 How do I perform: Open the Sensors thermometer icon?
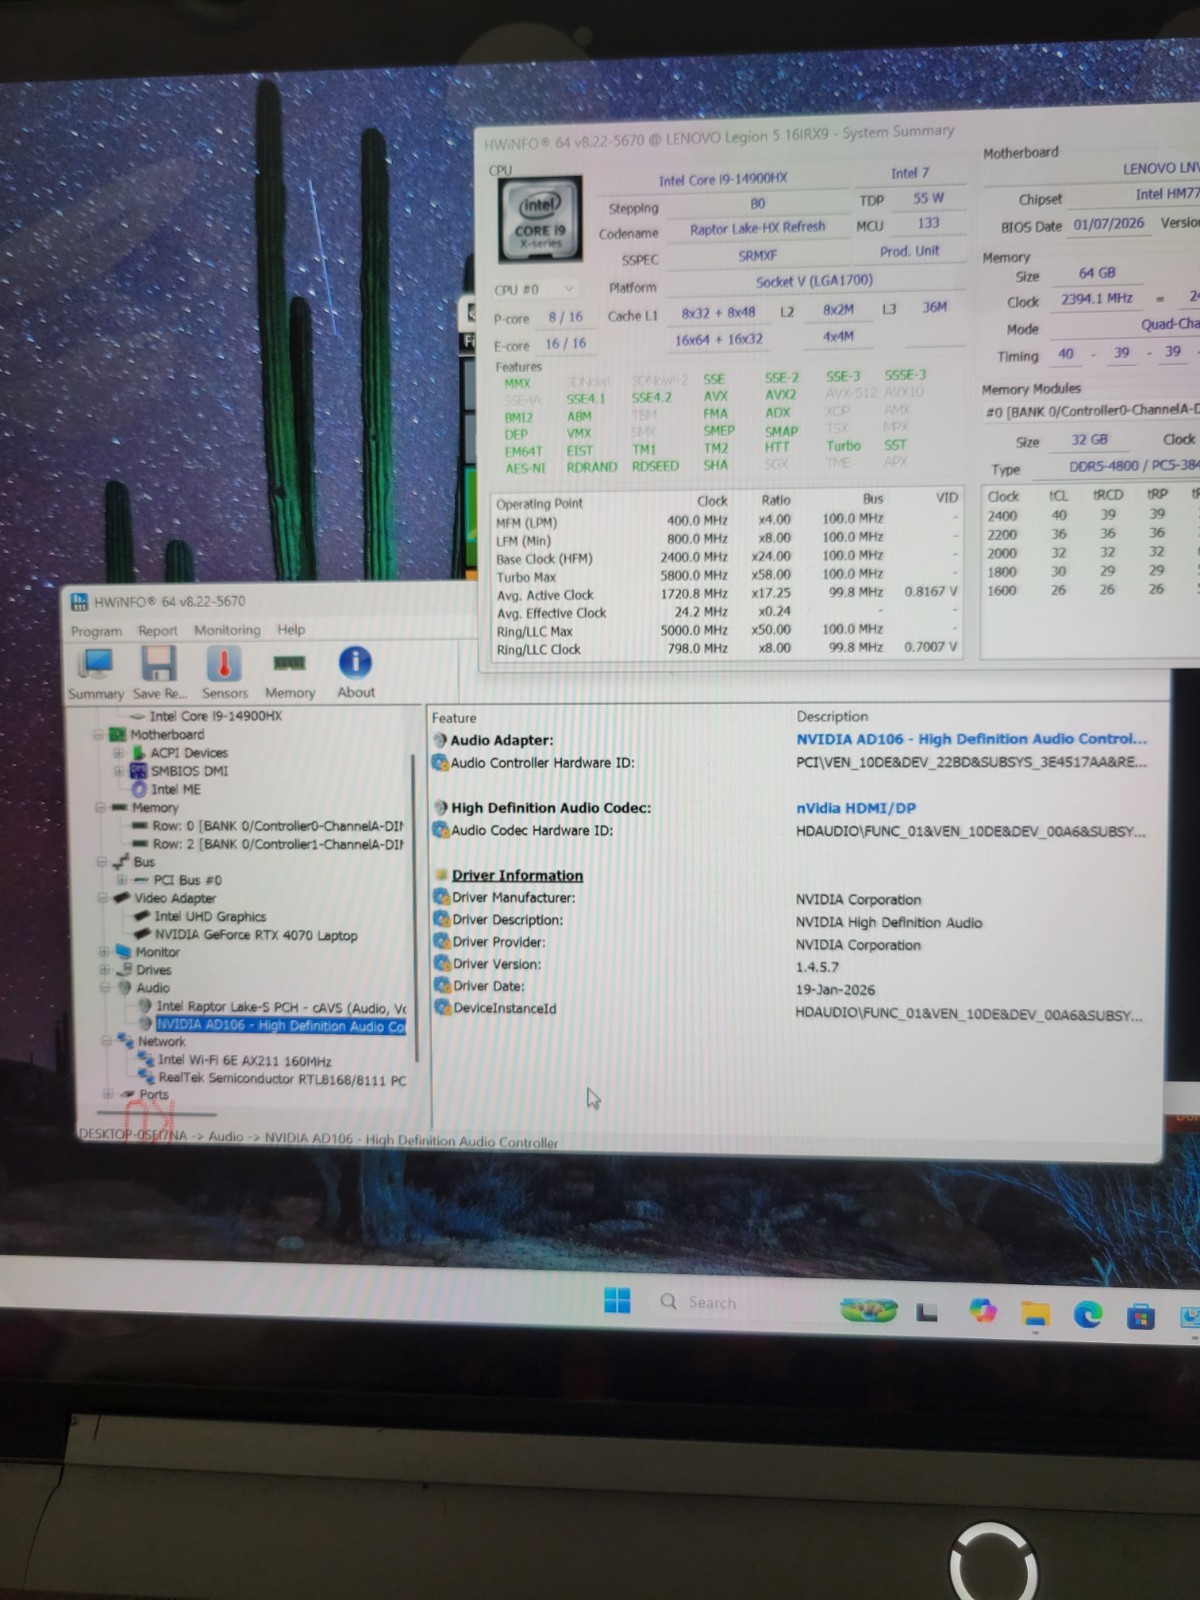224,671
